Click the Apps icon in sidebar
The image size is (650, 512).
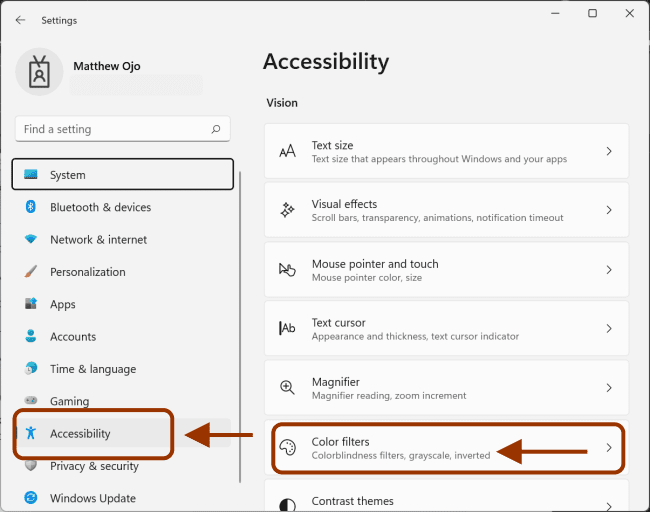pyautogui.click(x=31, y=303)
